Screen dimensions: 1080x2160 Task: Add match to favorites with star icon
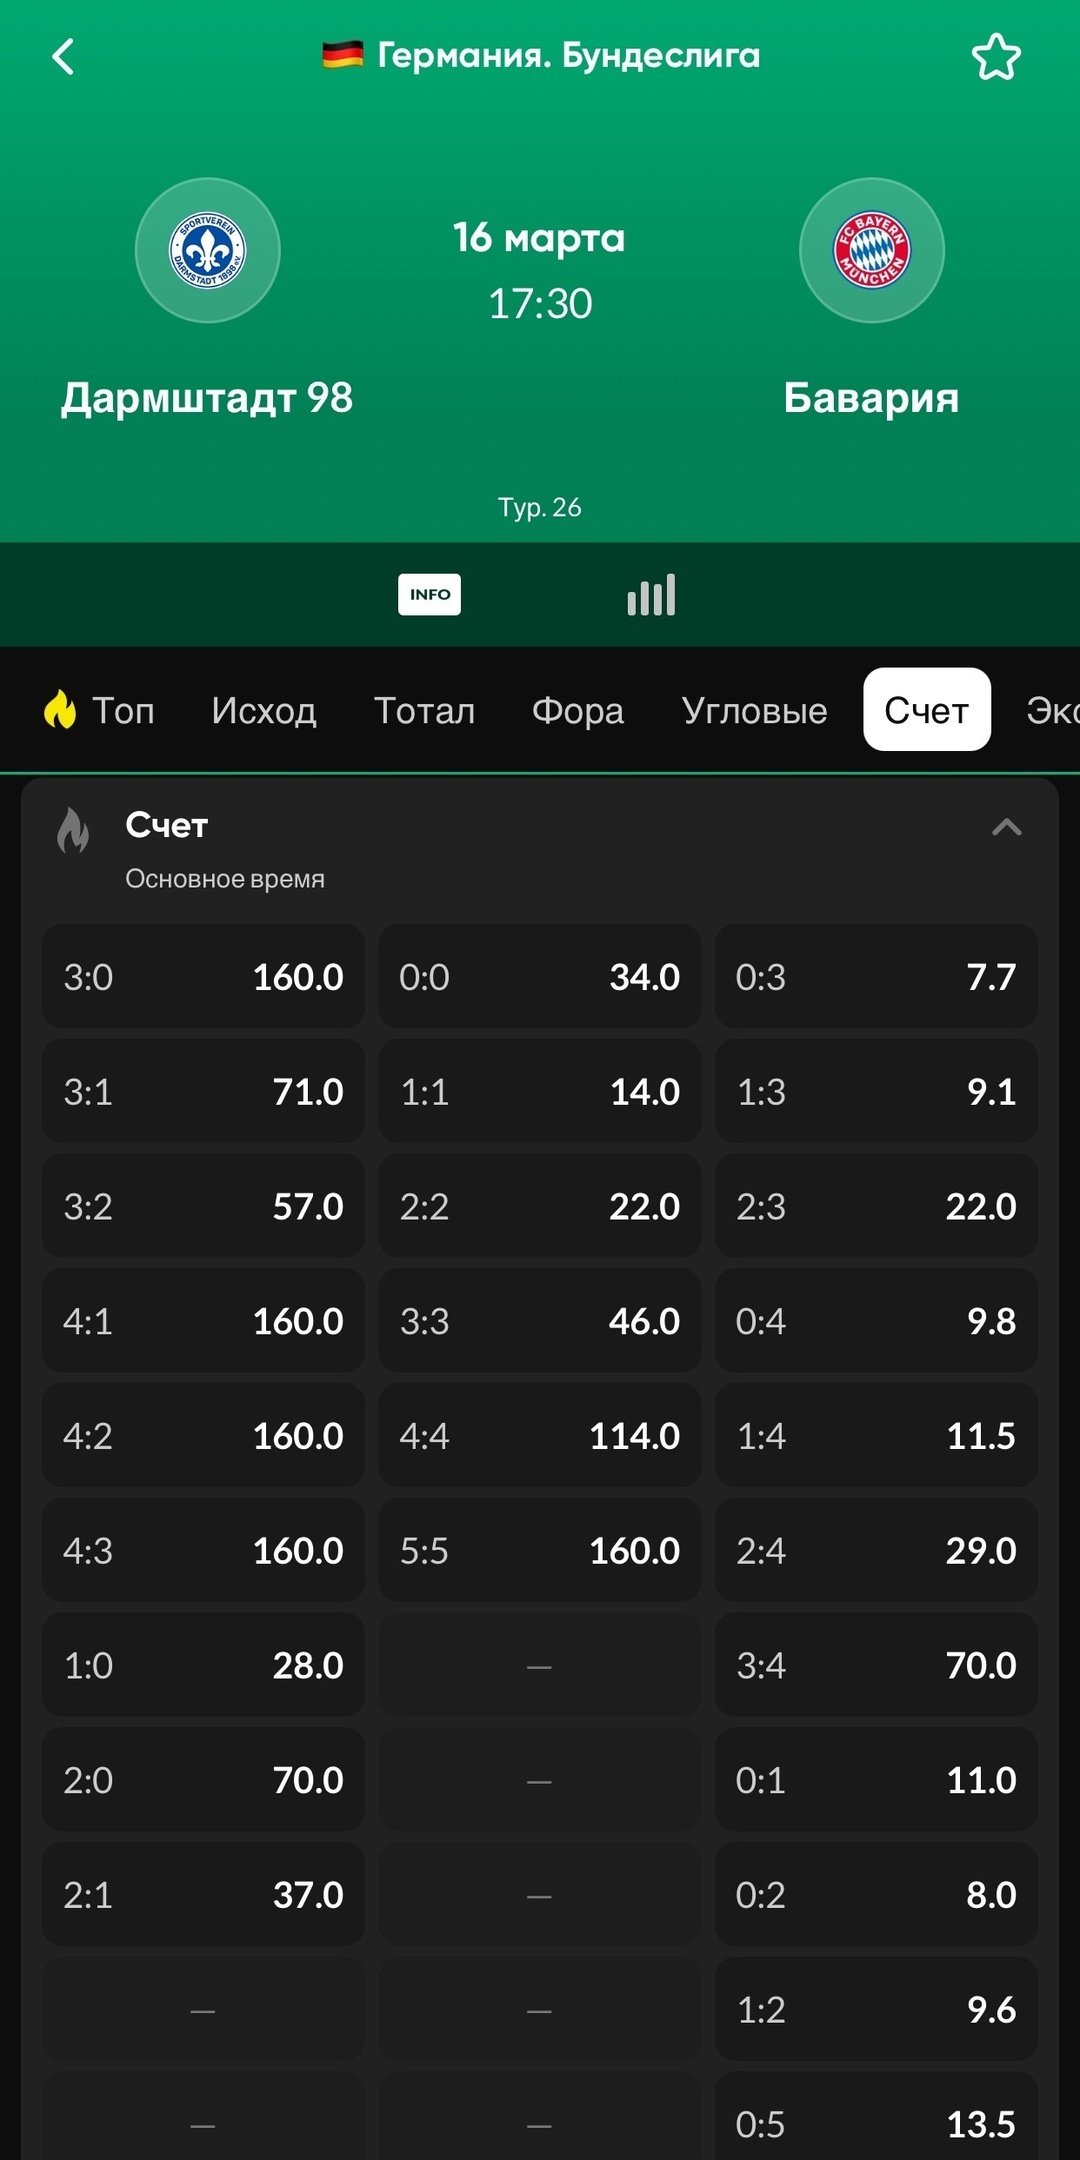996,57
